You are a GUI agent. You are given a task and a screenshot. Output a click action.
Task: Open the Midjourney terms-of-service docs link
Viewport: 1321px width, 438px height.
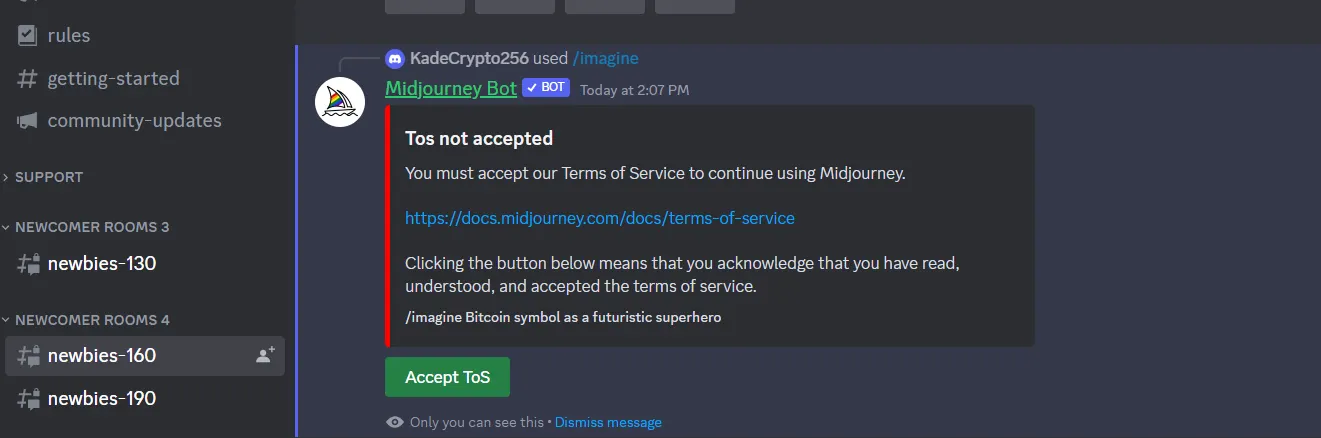[x=599, y=218]
